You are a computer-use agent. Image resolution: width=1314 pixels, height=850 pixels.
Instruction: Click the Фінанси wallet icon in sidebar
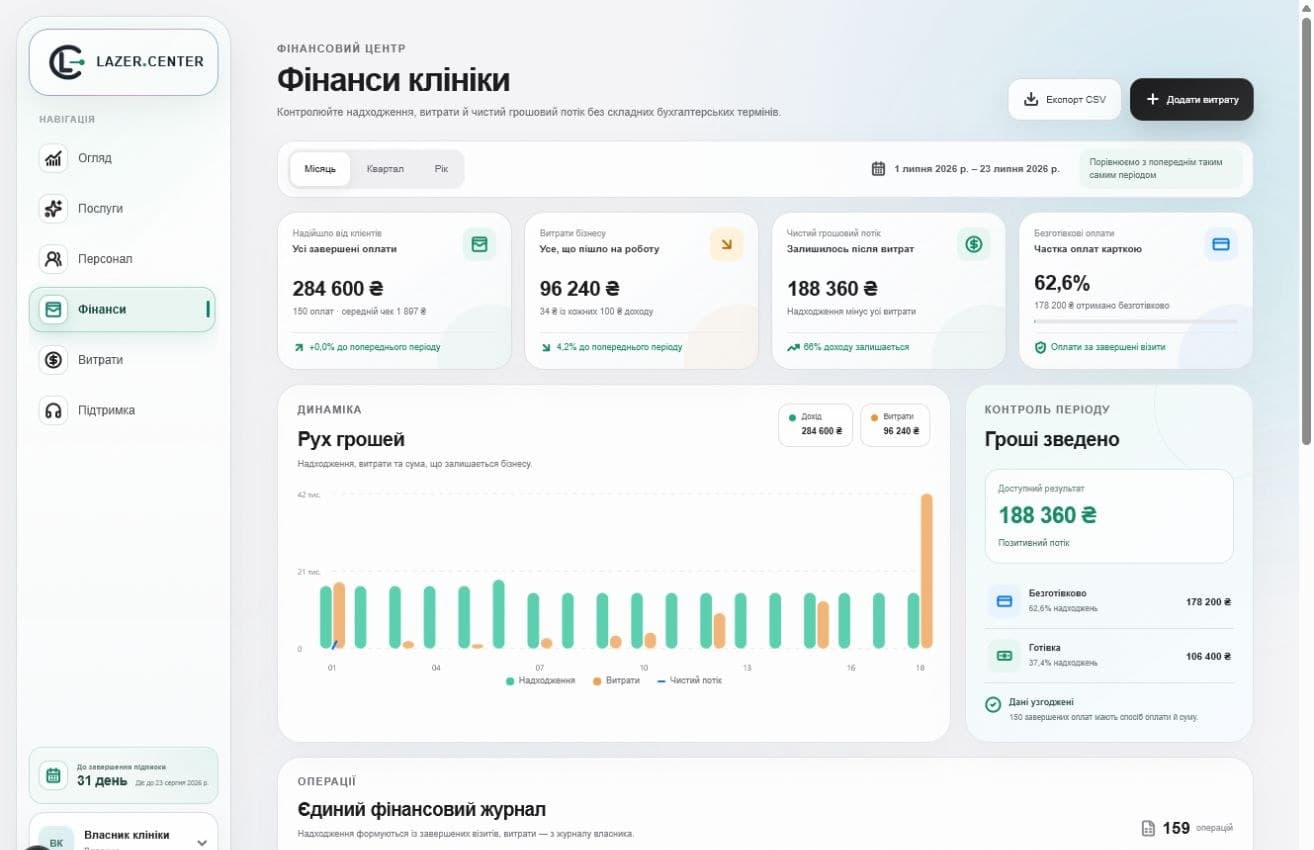[52, 309]
